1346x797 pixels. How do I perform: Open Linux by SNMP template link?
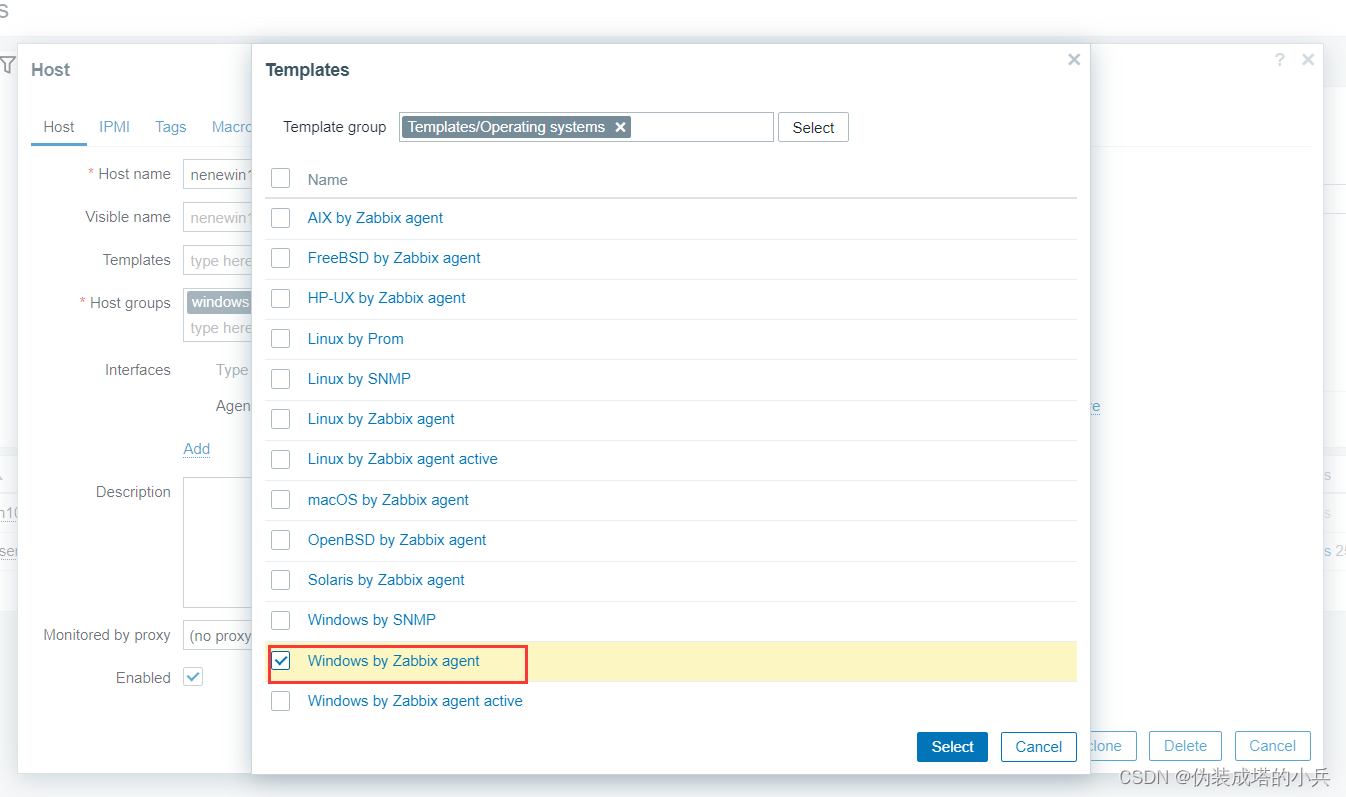(x=359, y=379)
